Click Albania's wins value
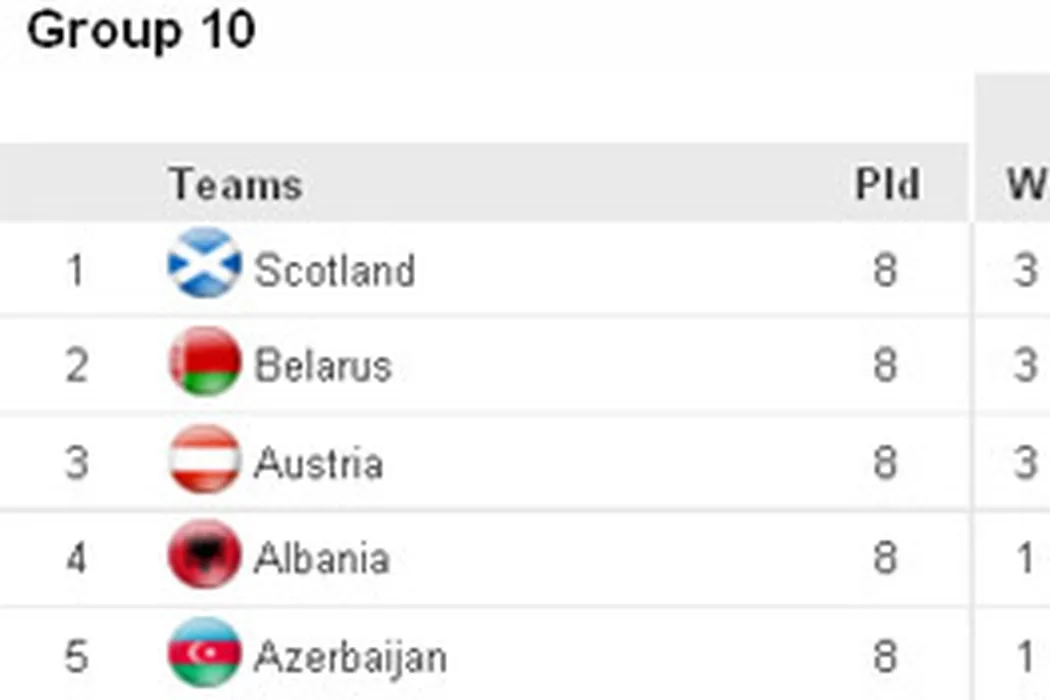 (1025, 558)
